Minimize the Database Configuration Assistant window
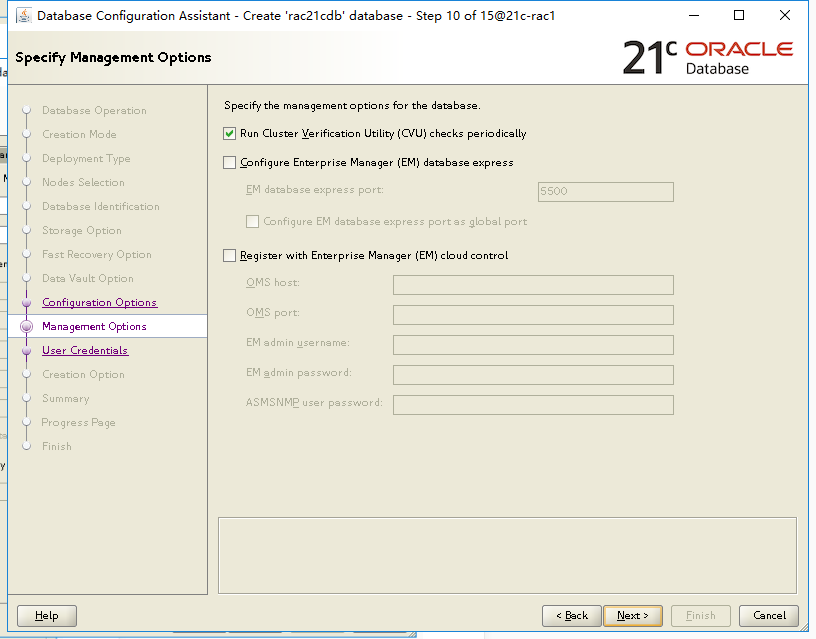The image size is (816, 639). [x=694, y=16]
